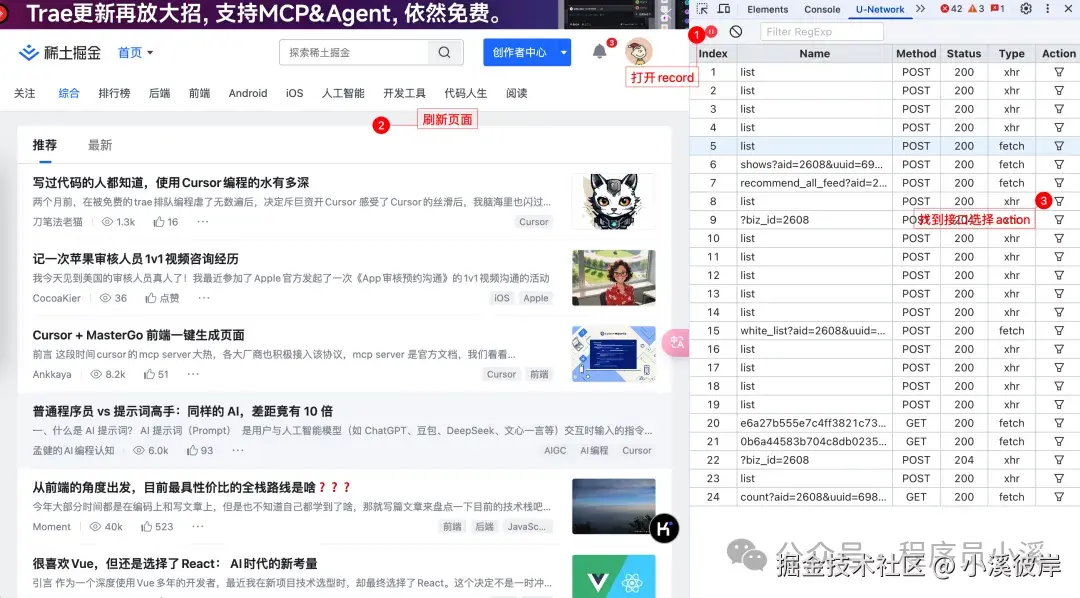Switch to the 最新 feed tab

pos(100,145)
